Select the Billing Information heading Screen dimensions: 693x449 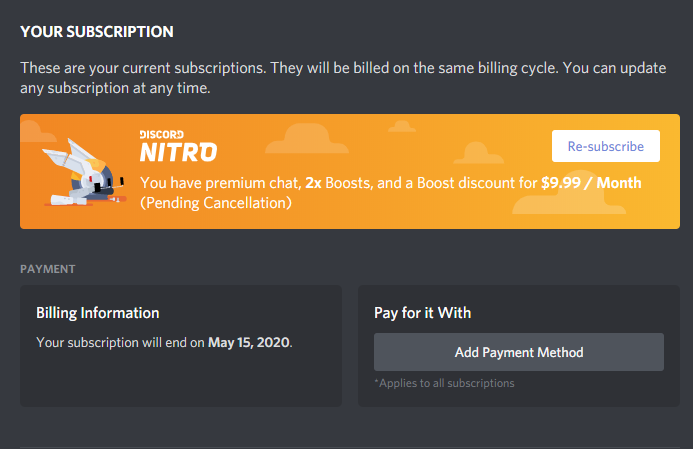[x=98, y=313]
